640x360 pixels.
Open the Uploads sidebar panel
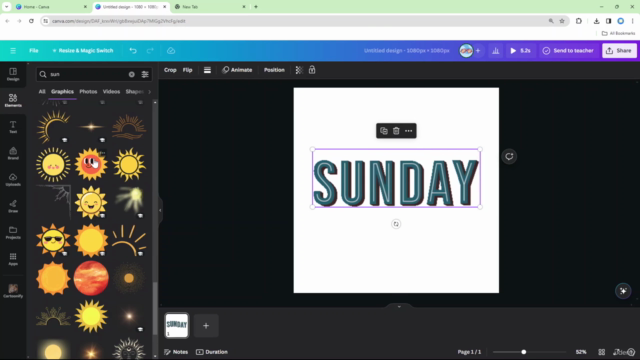(x=13, y=179)
